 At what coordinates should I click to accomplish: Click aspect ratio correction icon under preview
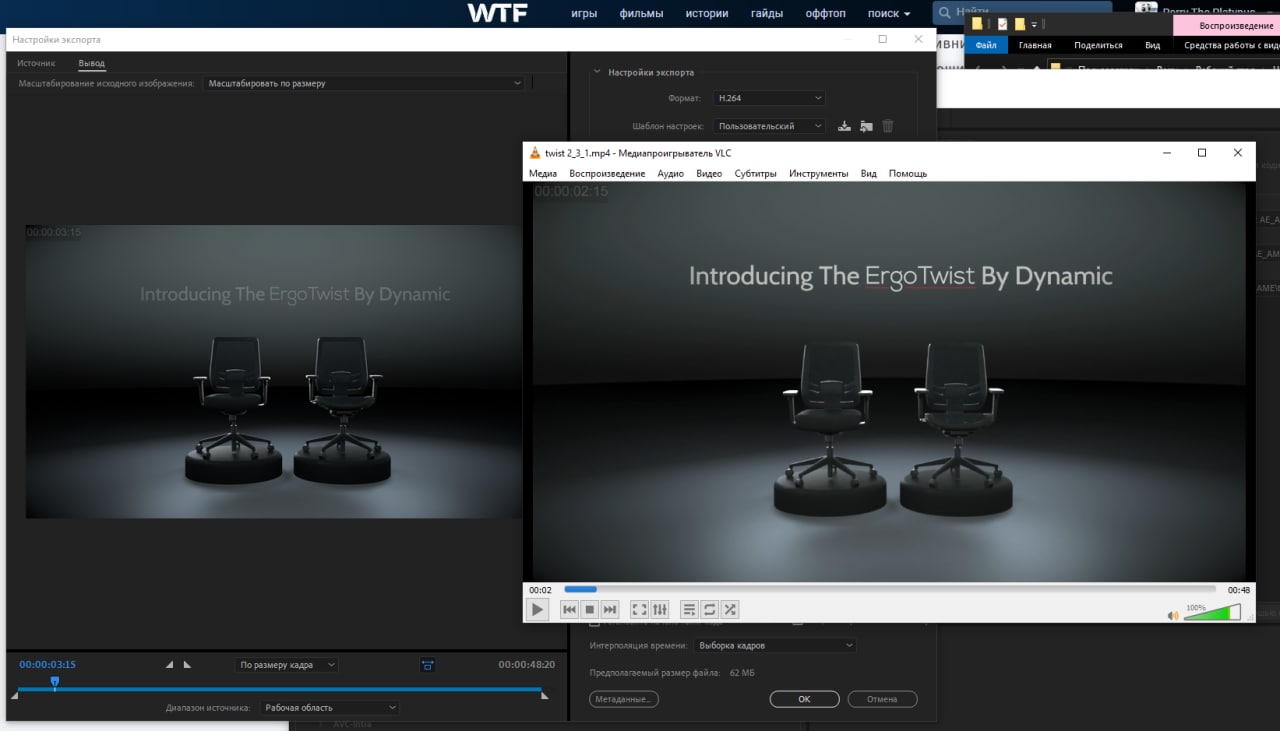click(427, 665)
